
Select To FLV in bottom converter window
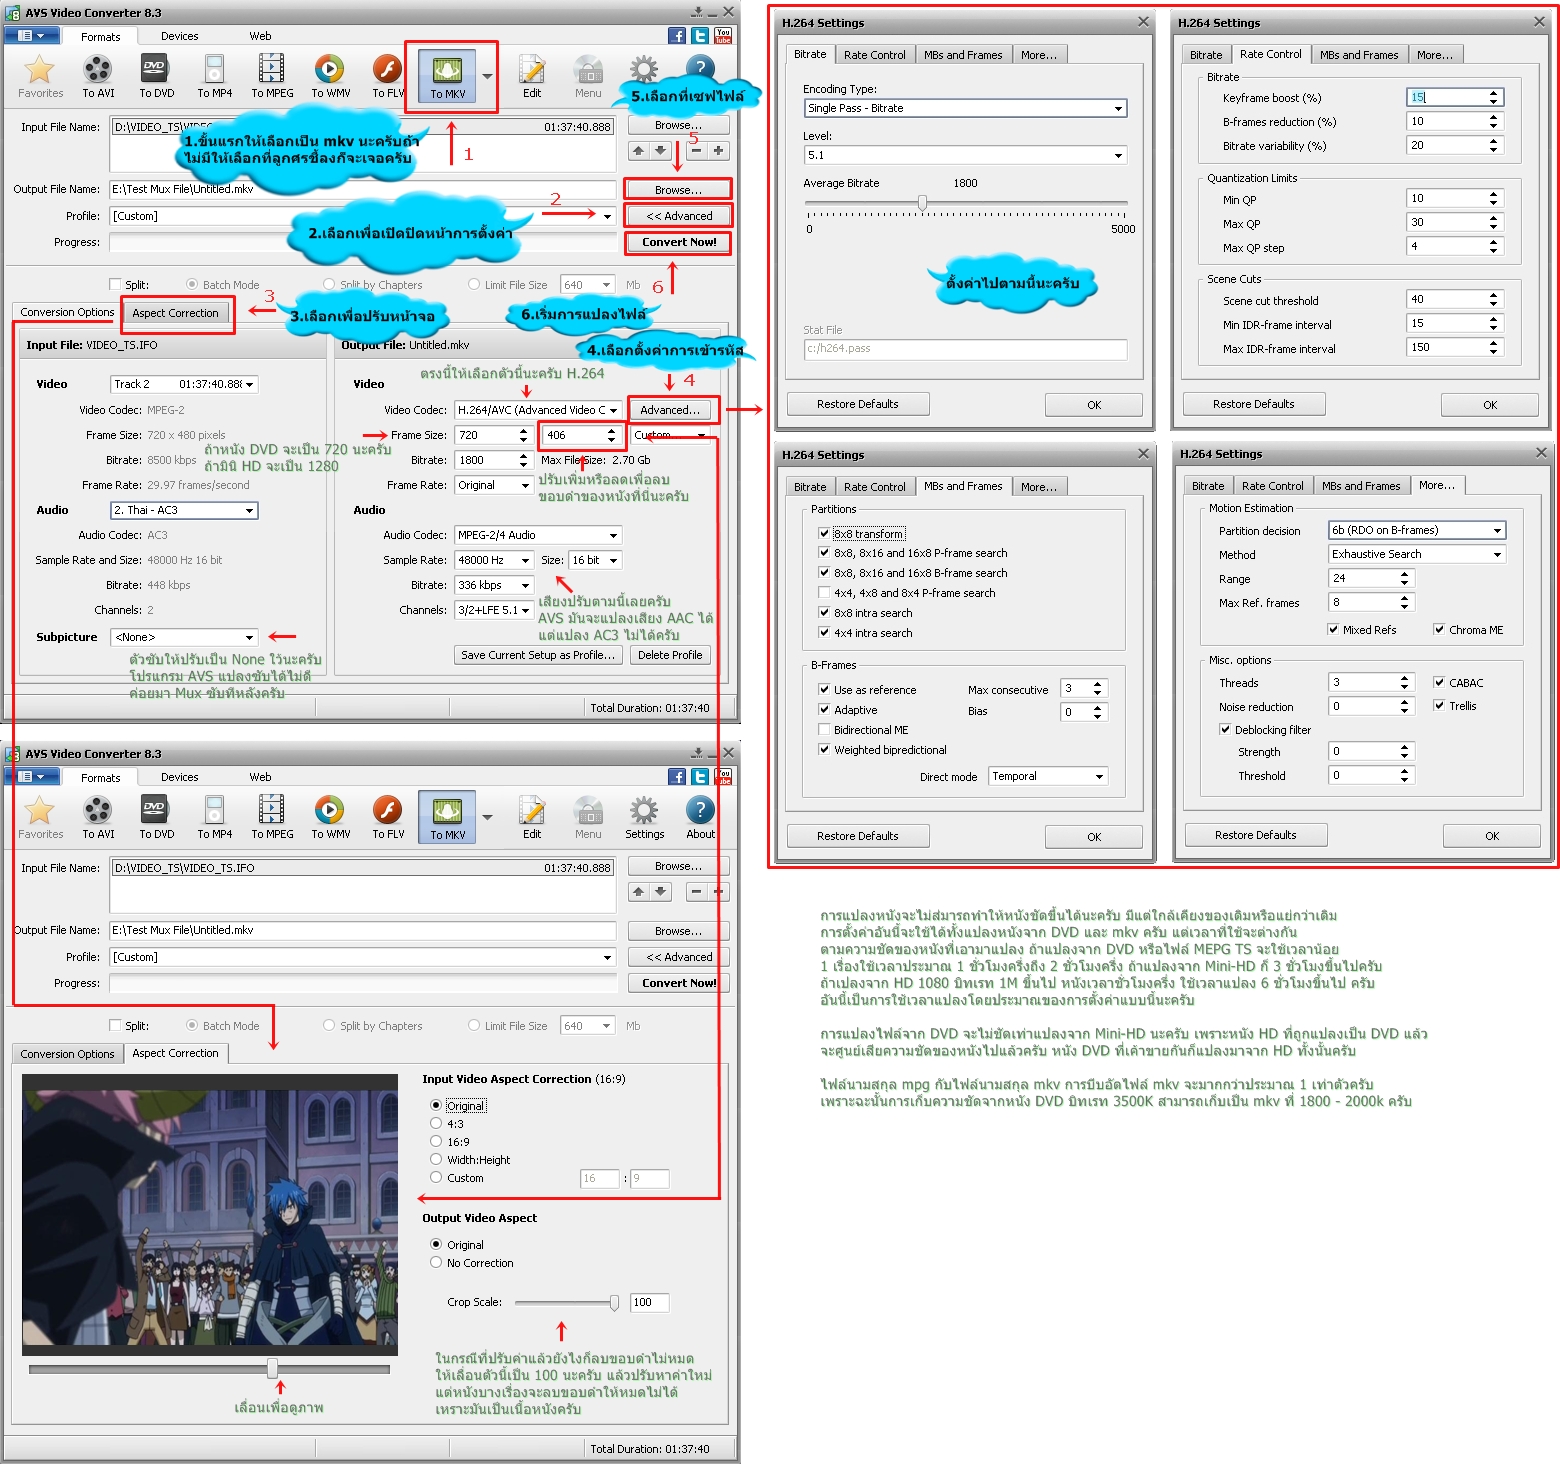click(x=388, y=818)
